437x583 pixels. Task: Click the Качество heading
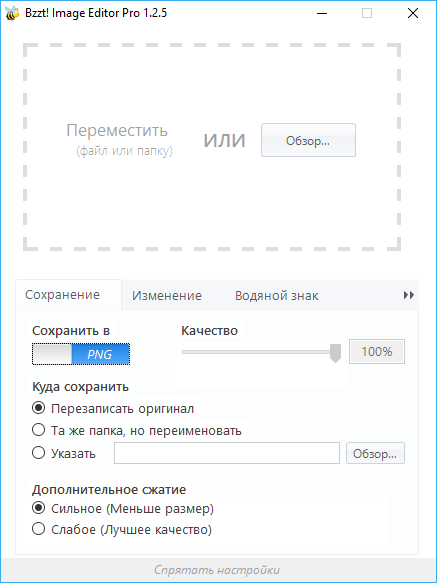[x=209, y=331]
